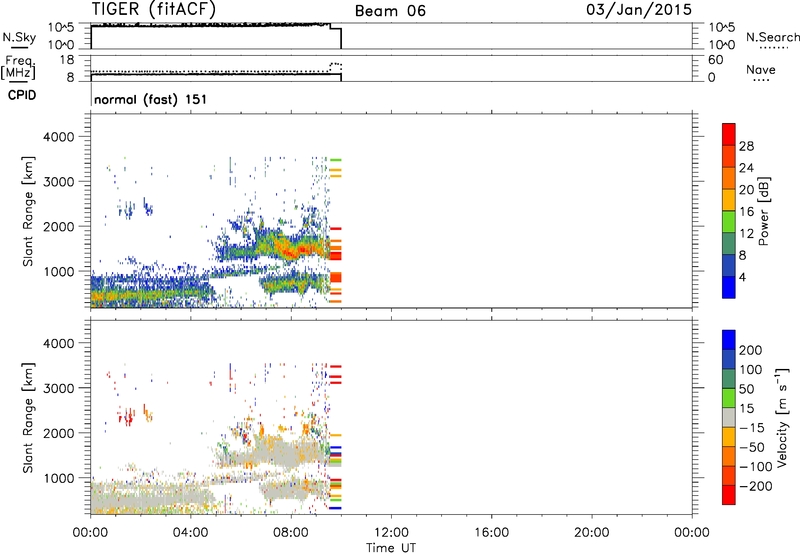Click the velocity colorbar label 200

[751, 350]
